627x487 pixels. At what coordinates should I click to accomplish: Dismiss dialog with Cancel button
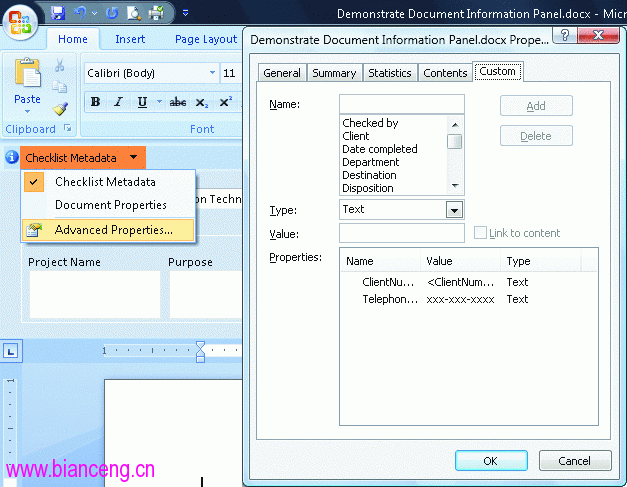pyautogui.click(x=575, y=461)
